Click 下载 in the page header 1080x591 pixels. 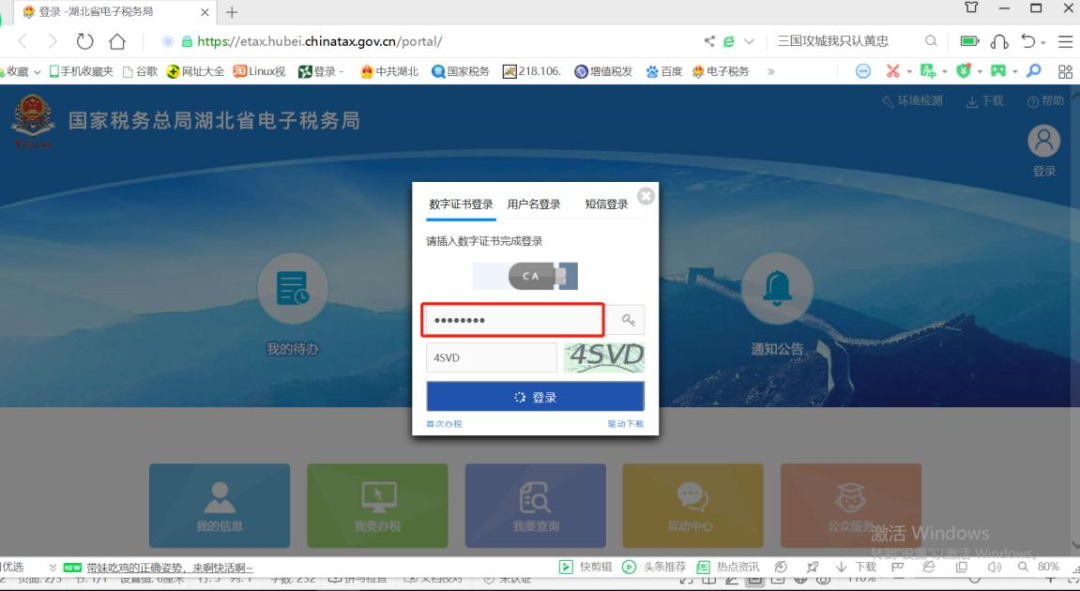(985, 101)
